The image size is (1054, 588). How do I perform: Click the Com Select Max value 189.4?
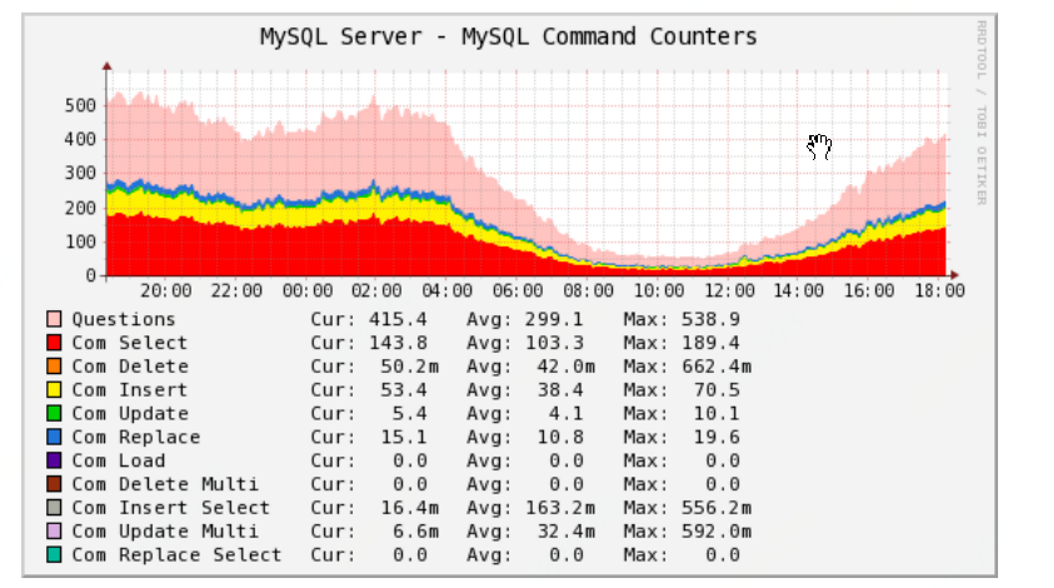coord(711,343)
